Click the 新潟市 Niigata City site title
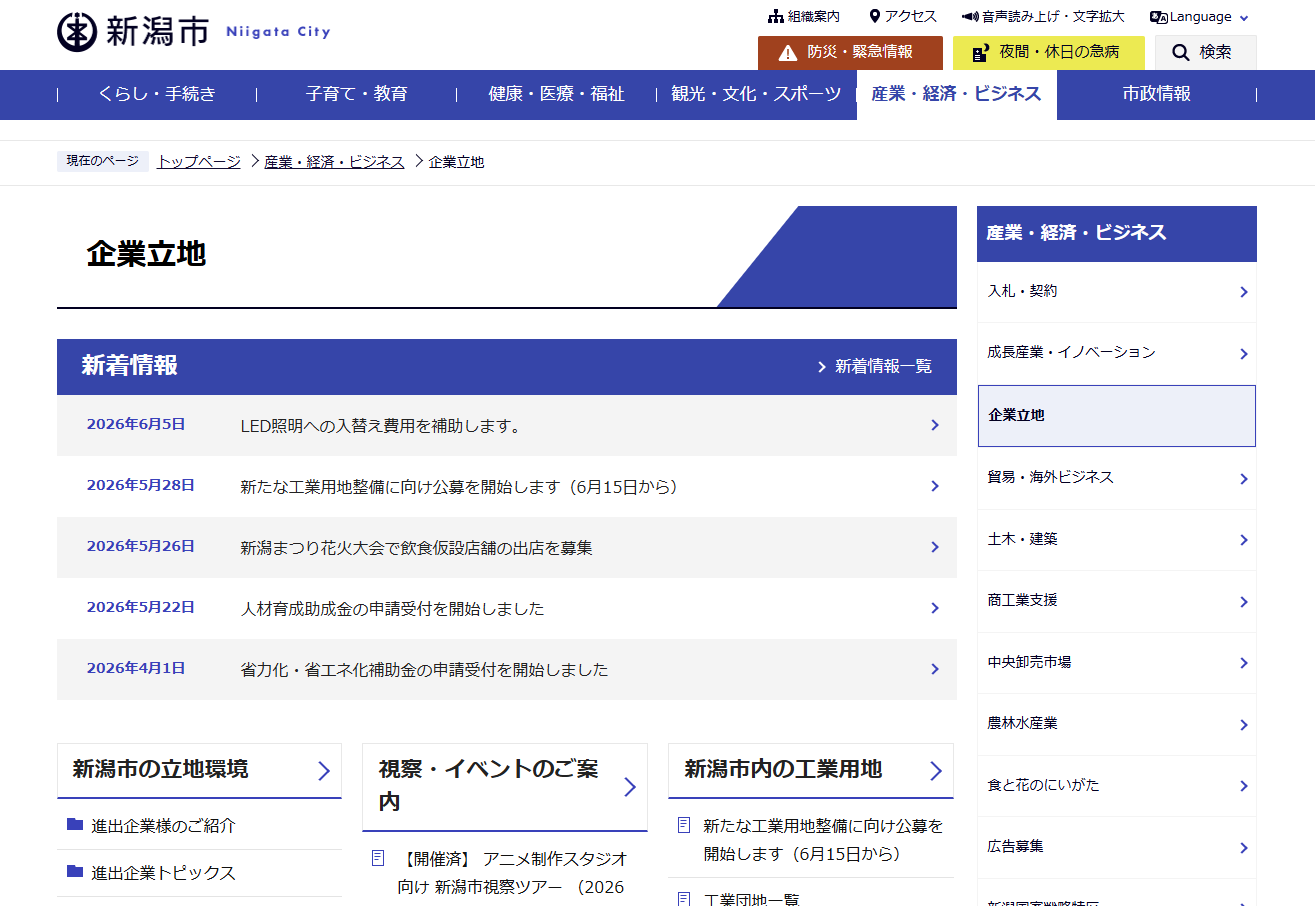This screenshot has height=906, width=1315. click(x=194, y=32)
